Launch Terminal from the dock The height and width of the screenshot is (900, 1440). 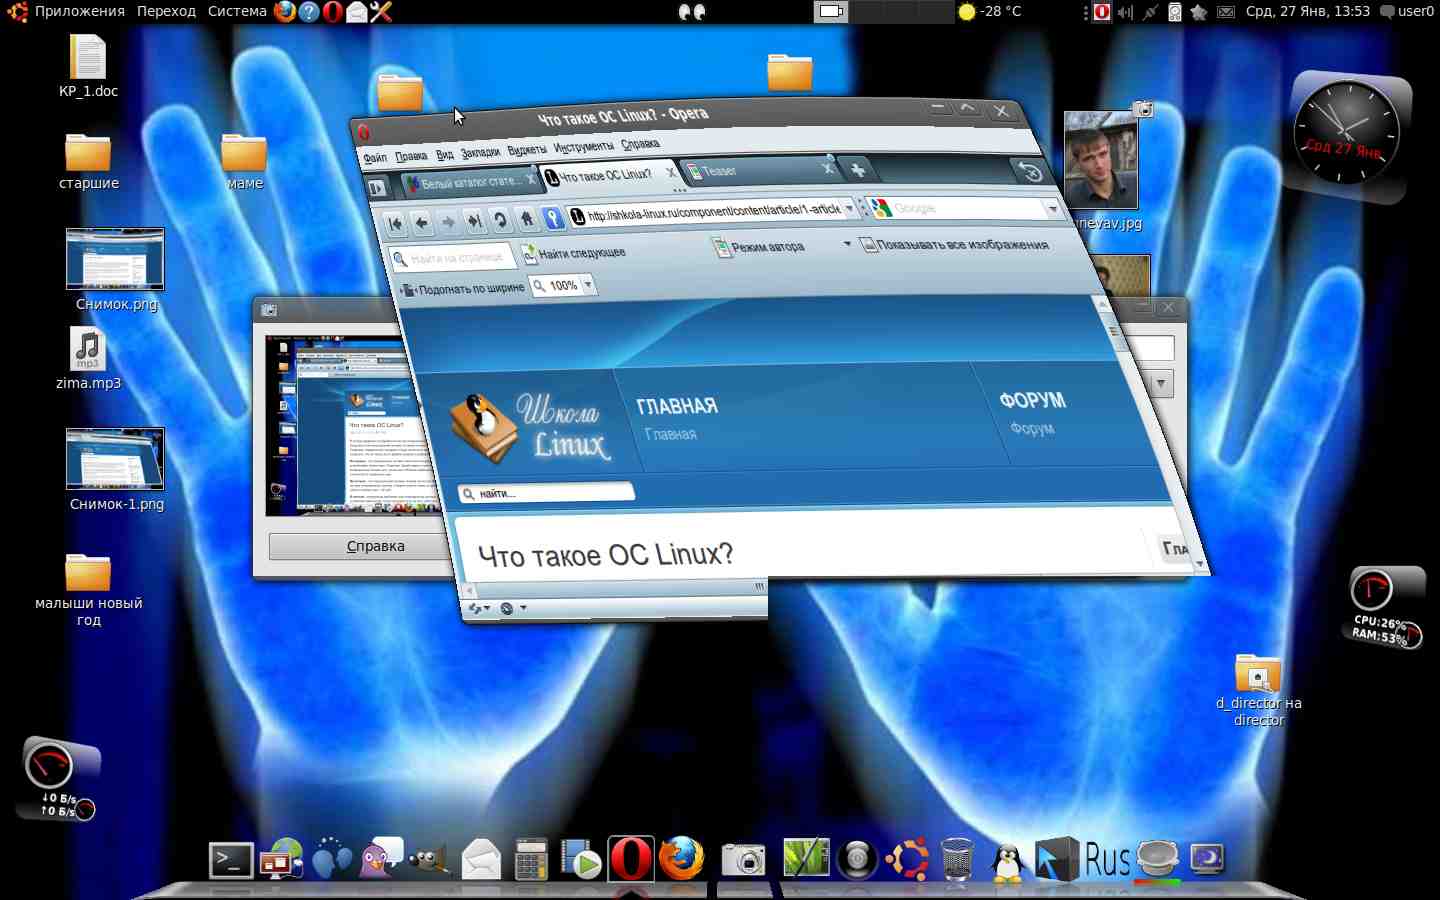[231, 860]
